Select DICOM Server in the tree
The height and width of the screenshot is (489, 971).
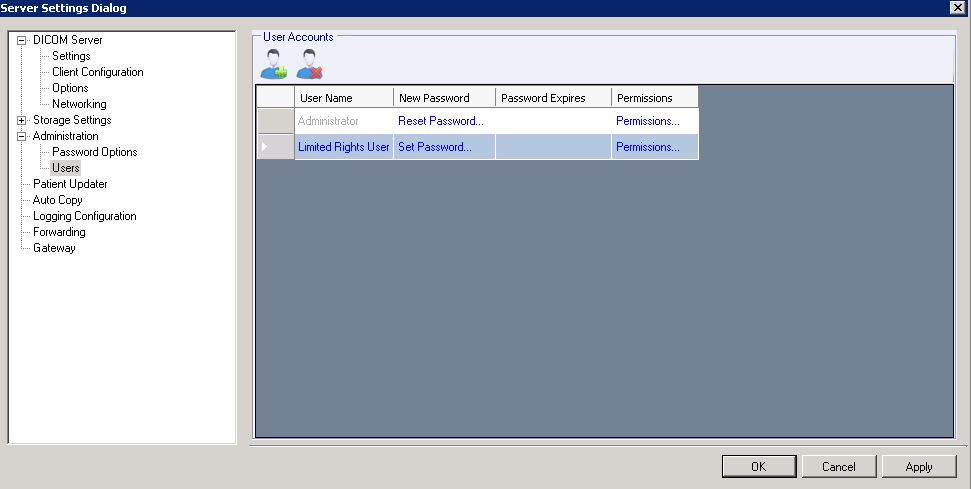[x=67, y=40]
